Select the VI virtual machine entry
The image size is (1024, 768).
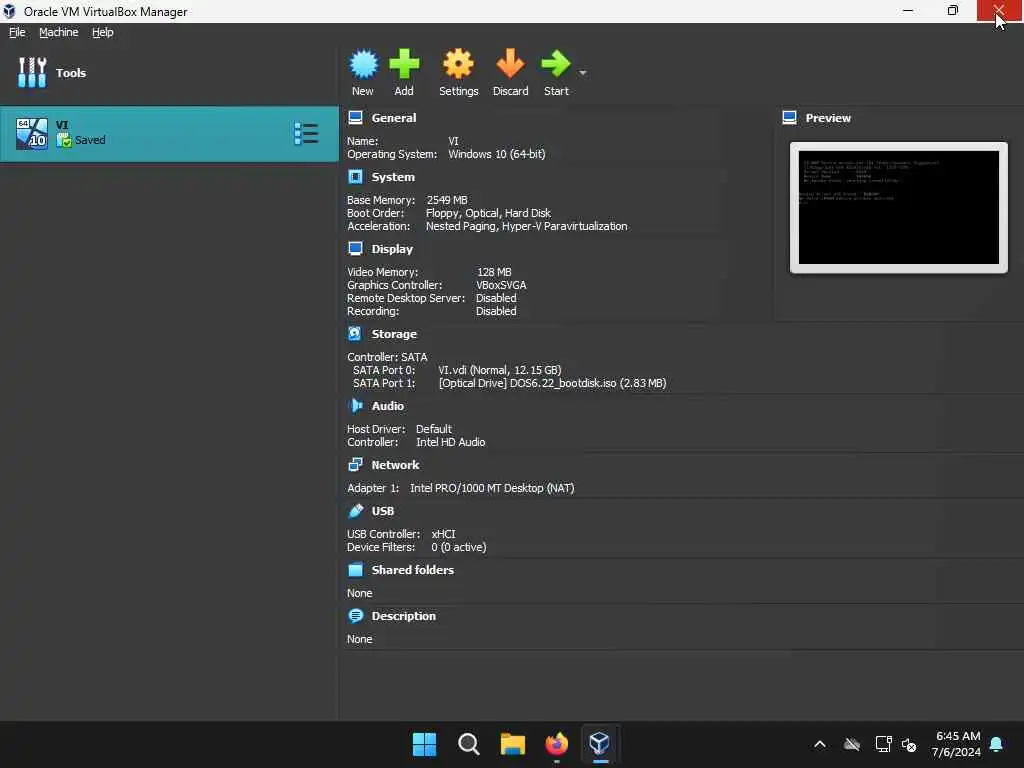coord(169,134)
